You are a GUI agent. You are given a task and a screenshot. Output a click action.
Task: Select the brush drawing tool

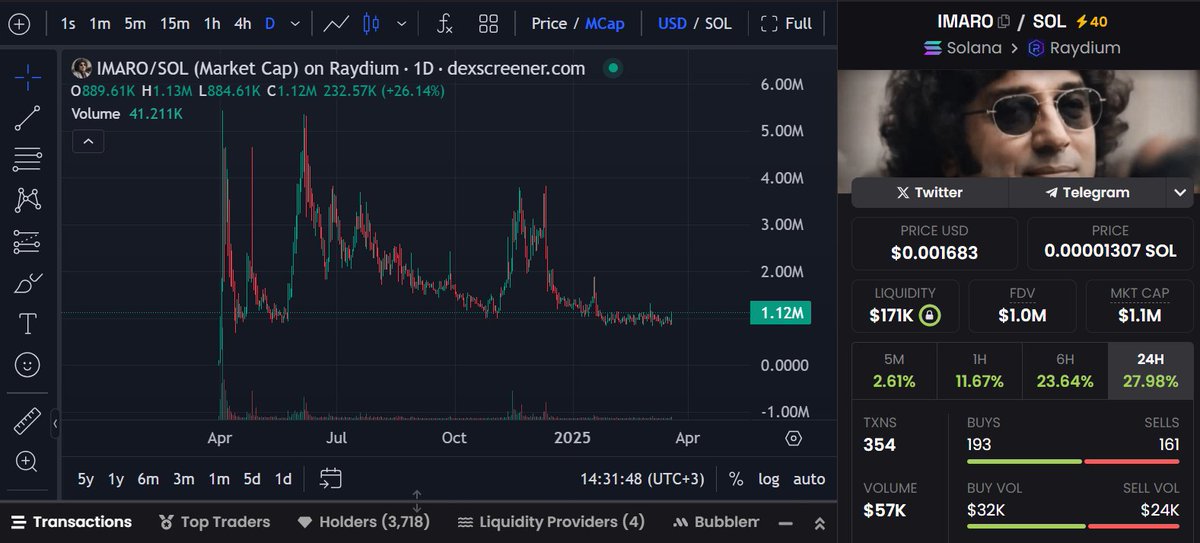click(28, 283)
